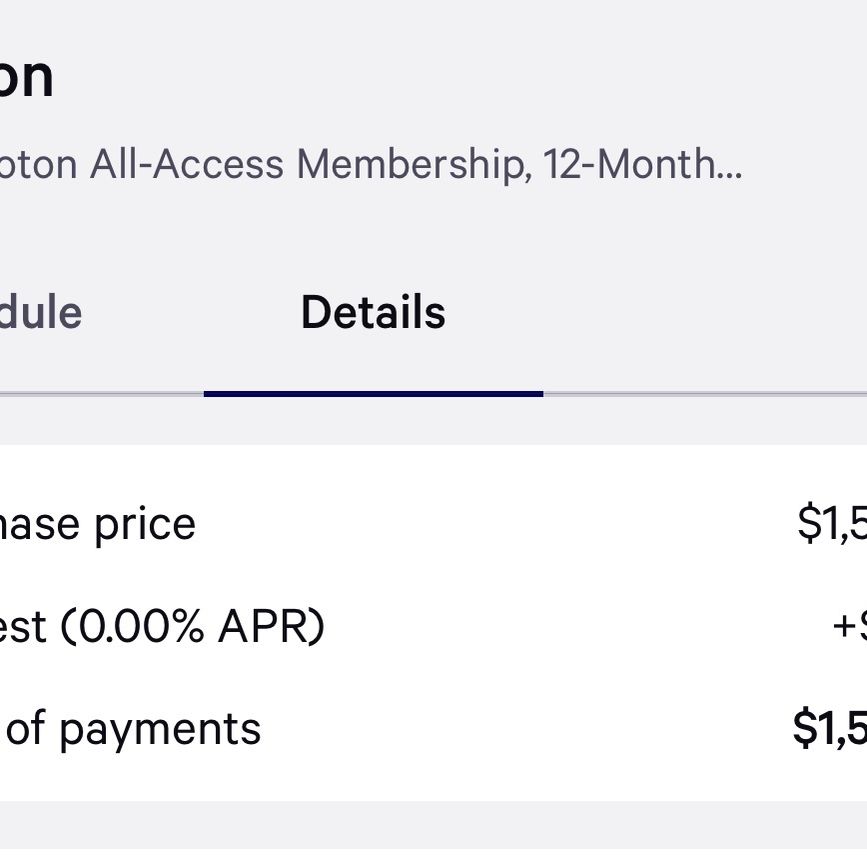Click the word "All-Access" in the subtitle
Screen dimensions: 867x867
pos(187,164)
